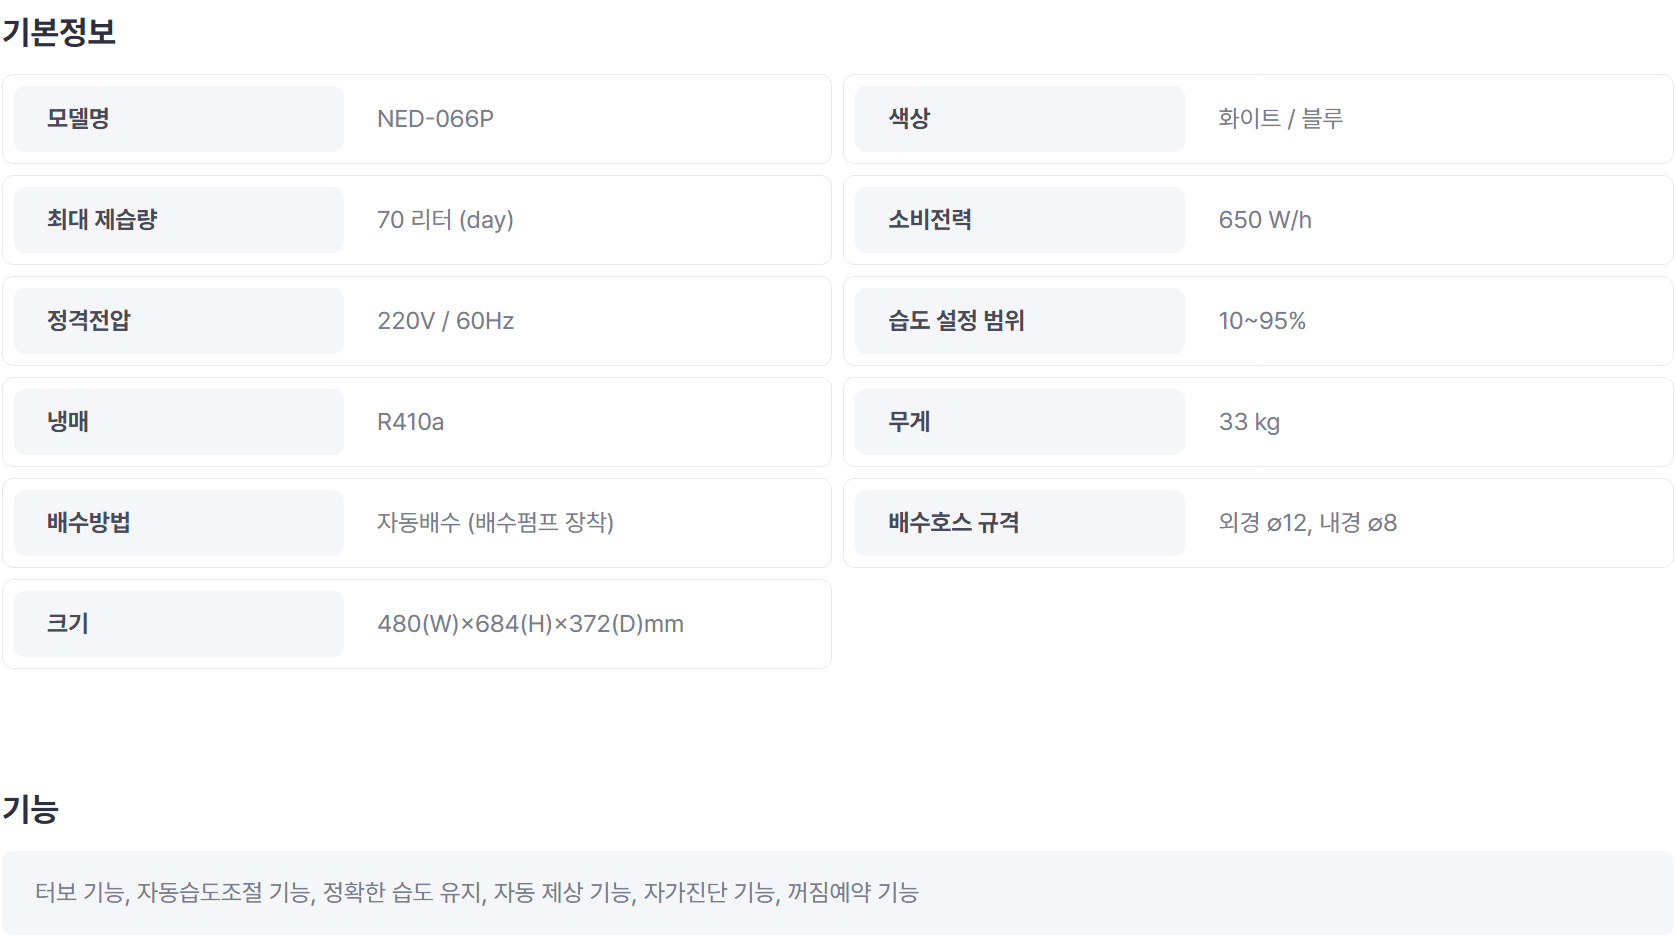Screen dimensions: 1676x937
Task: Click the 배수방법 label cell
Action: pyautogui.click(x=179, y=523)
